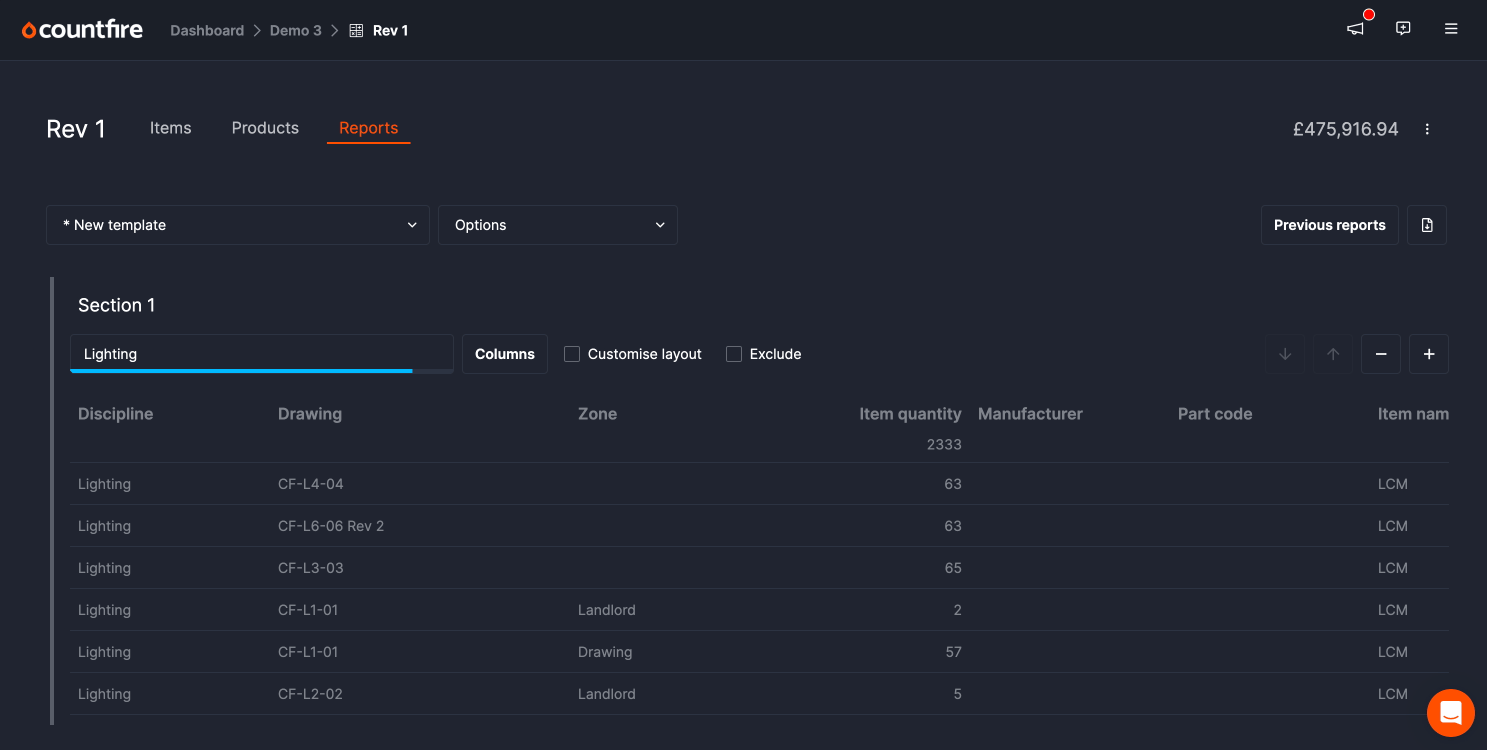The height and width of the screenshot is (750, 1487).
Task: Click the Lighting section name field
Action: pyautogui.click(x=260, y=354)
